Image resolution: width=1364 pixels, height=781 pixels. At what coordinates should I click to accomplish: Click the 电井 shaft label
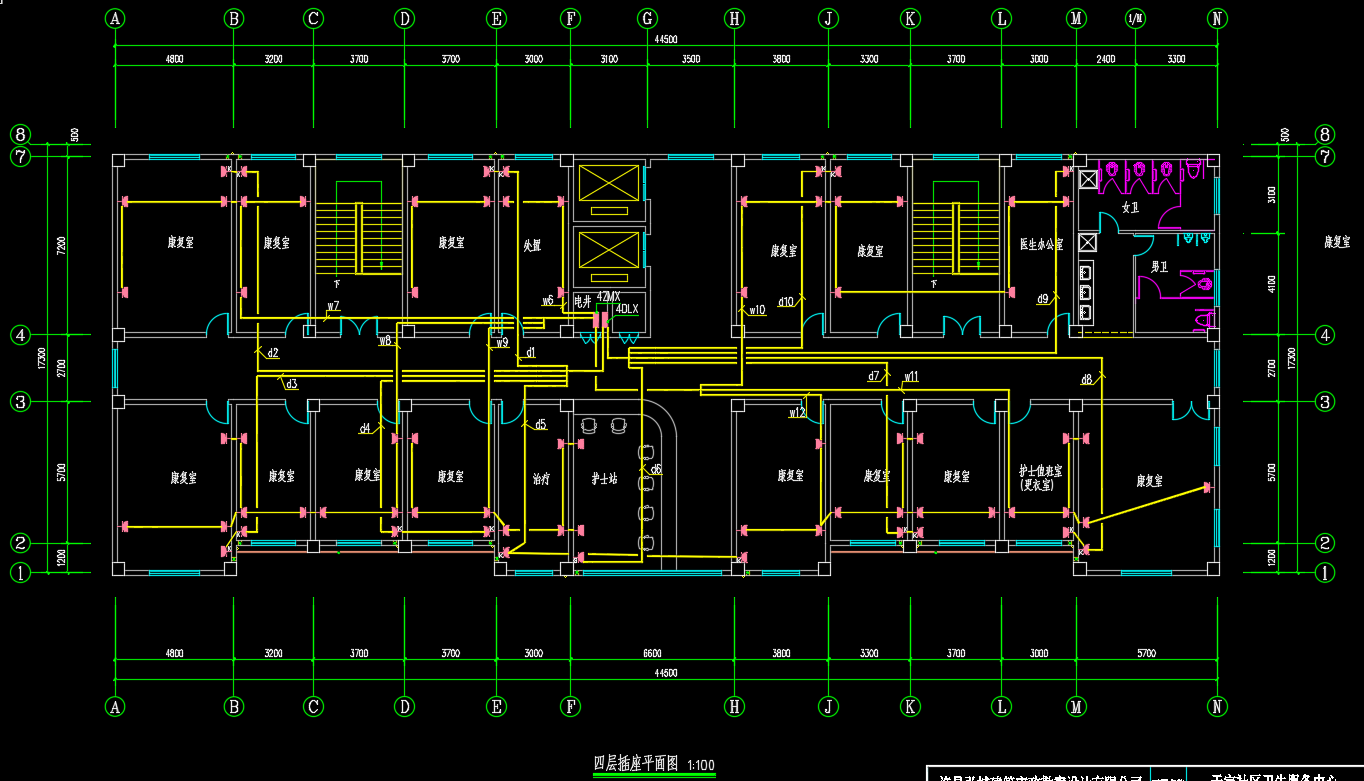582,300
